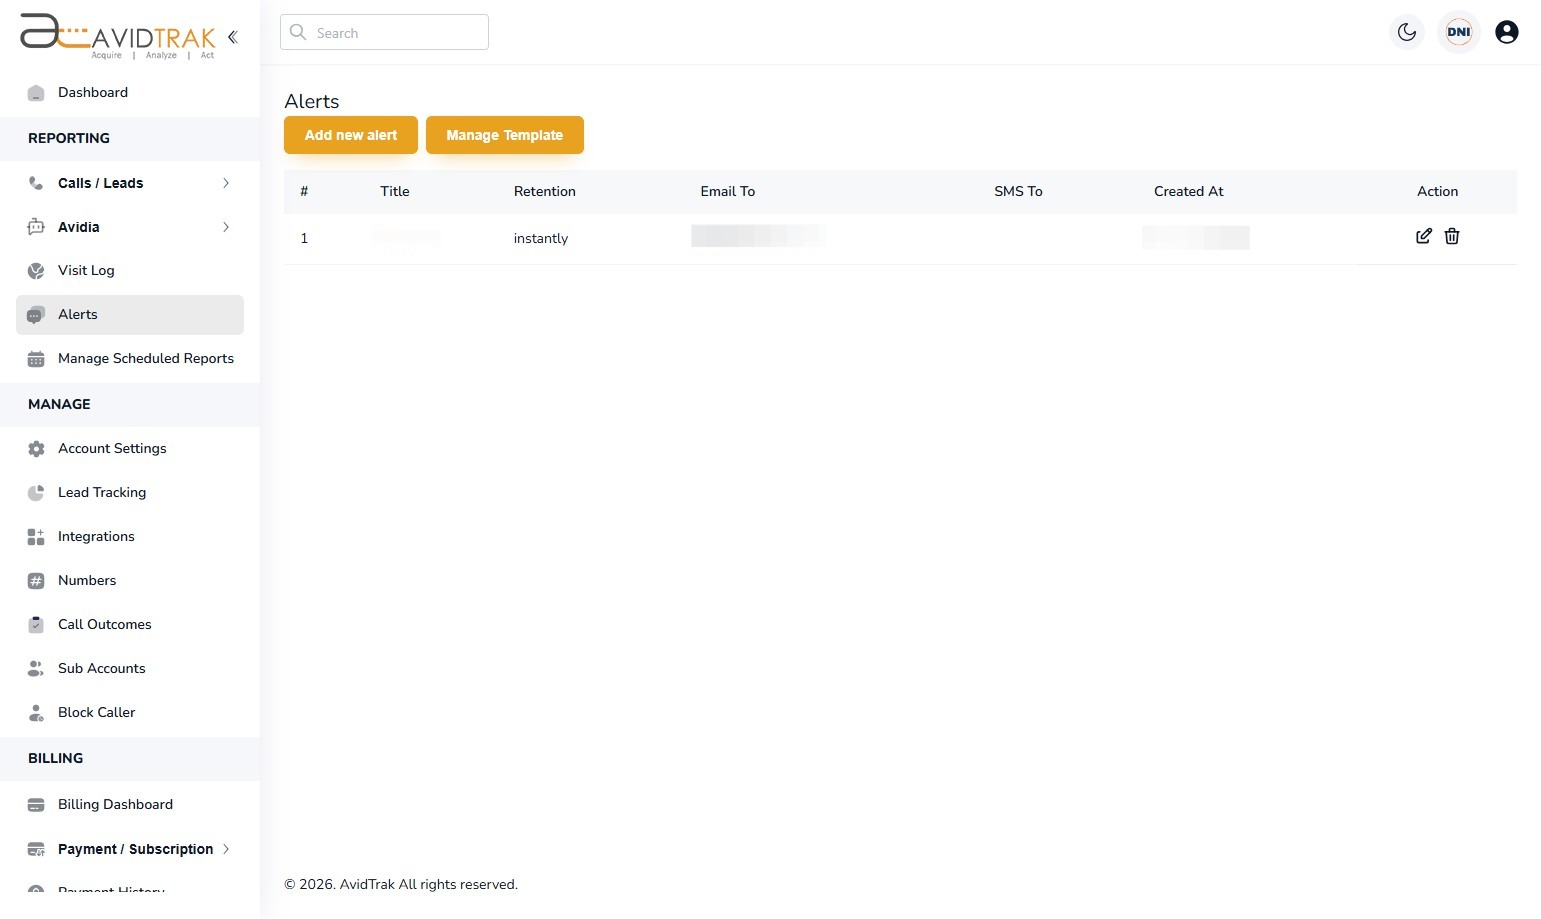
Task: Click Email To column header
Action: point(728,192)
